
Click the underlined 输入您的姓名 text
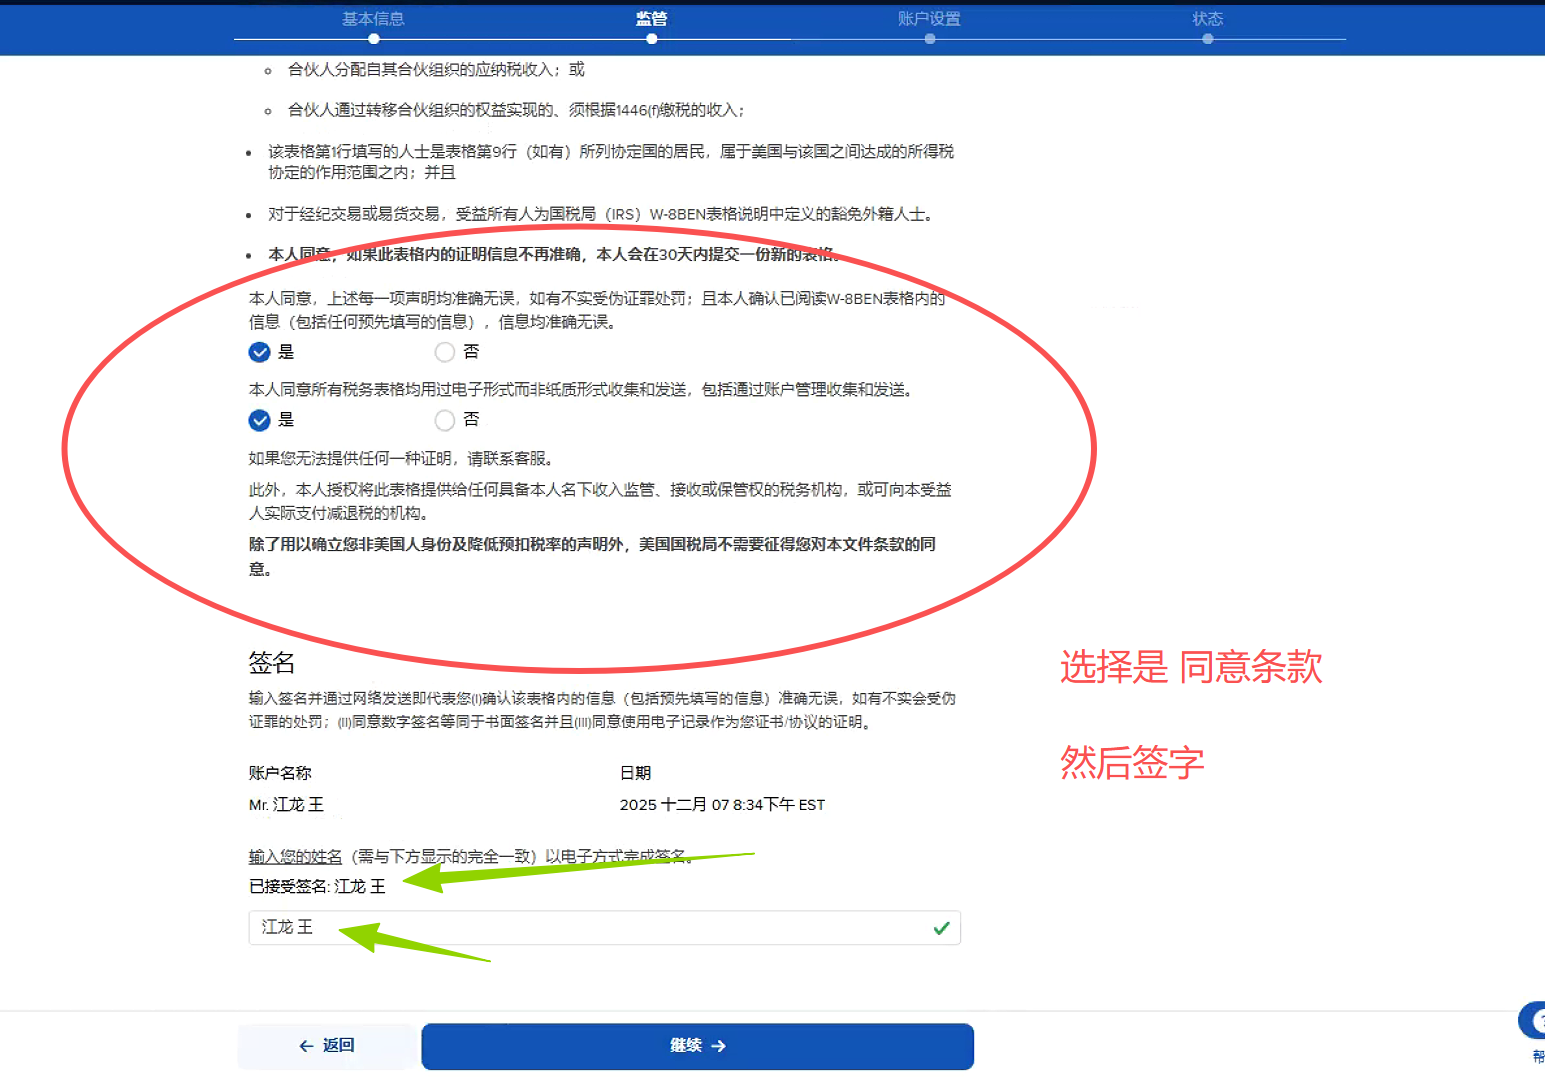coord(295,857)
